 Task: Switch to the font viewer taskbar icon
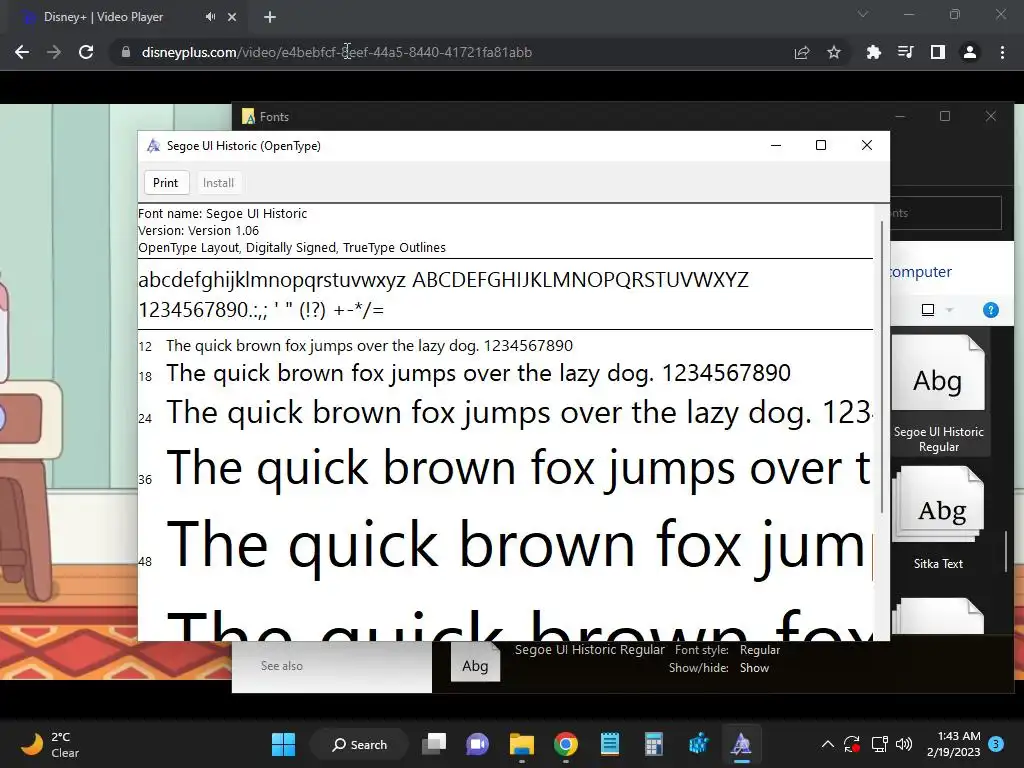click(x=741, y=744)
